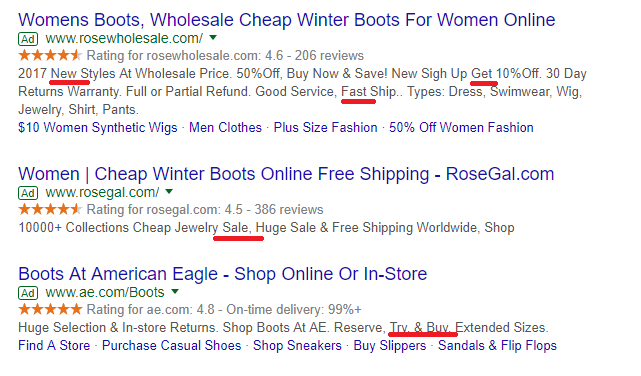The height and width of the screenshot is (376, 641).
Task: Open the Shop Sneakers sitelink
Action: pos(297,345)
